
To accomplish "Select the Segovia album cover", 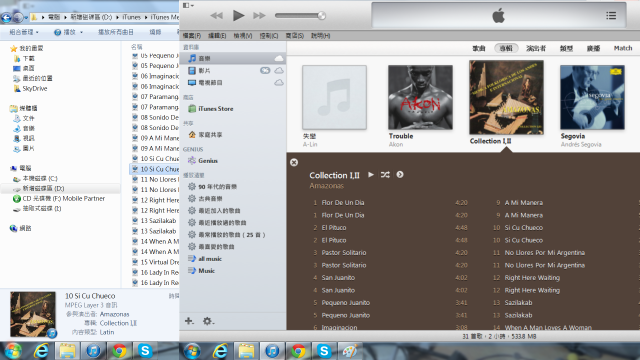I will click(x=592, y=97).
